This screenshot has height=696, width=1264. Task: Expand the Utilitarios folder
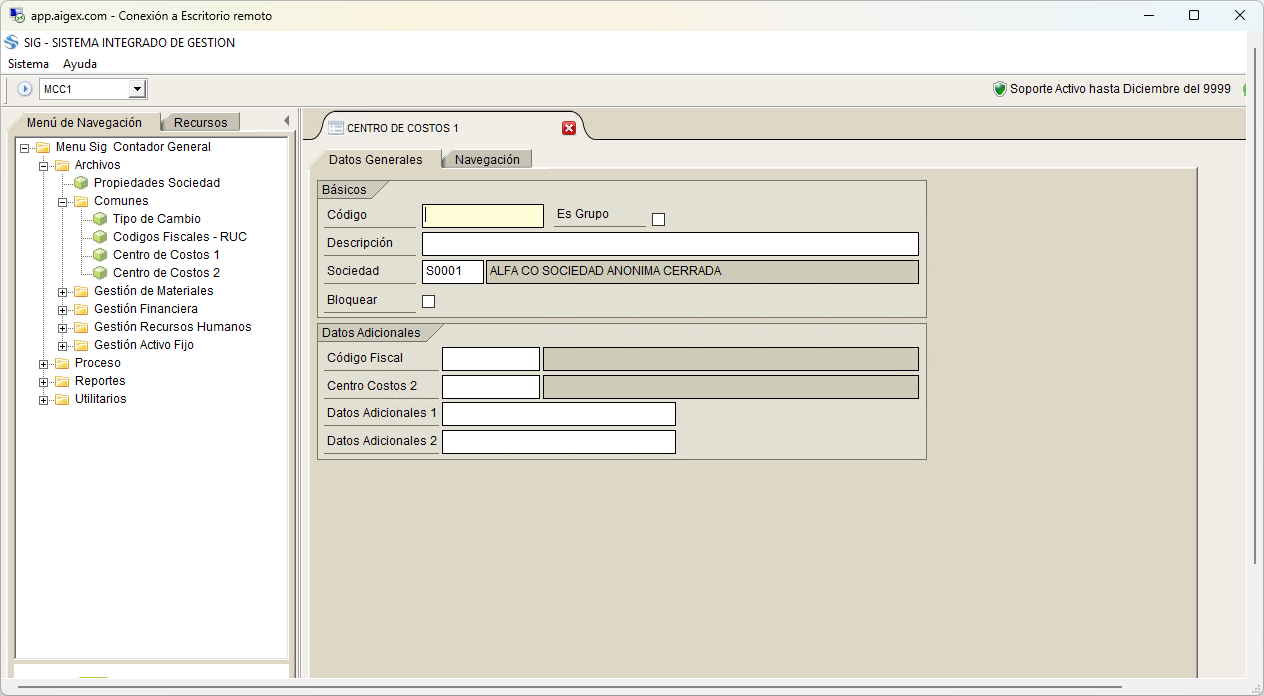click(43, 400)
